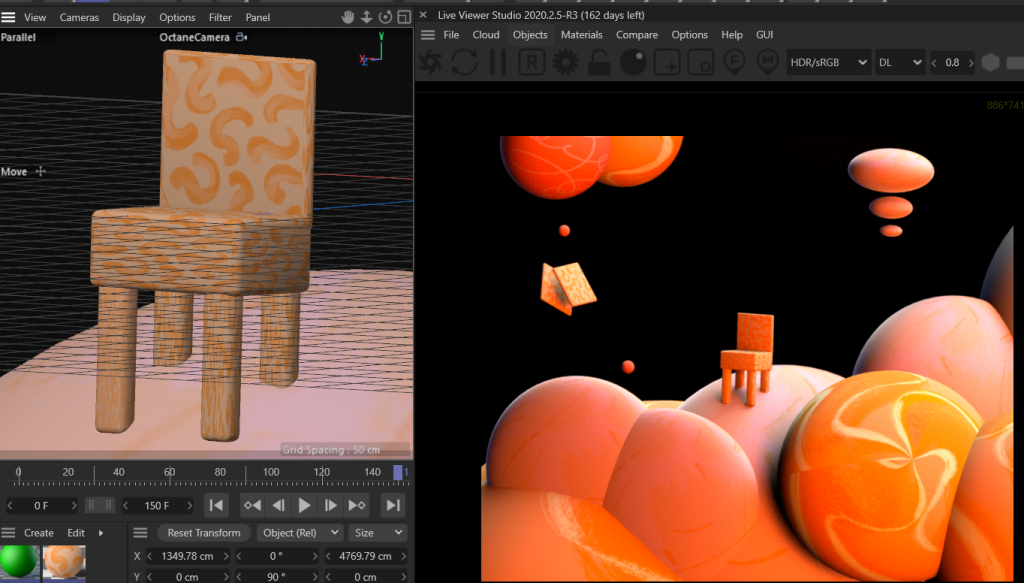The height and width of the screenshot is (583, 1024).
Task: Enable film region square icon
Action: point(701,63)
